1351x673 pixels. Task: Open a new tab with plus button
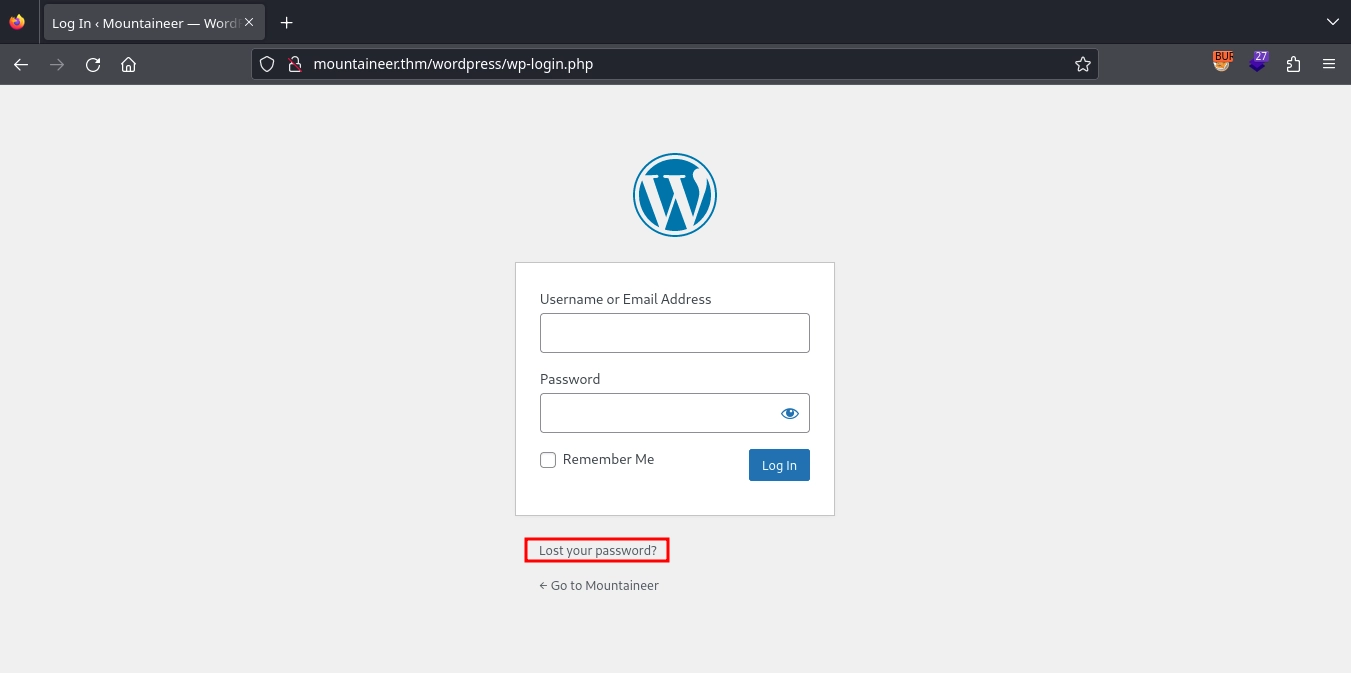point(286,22)
